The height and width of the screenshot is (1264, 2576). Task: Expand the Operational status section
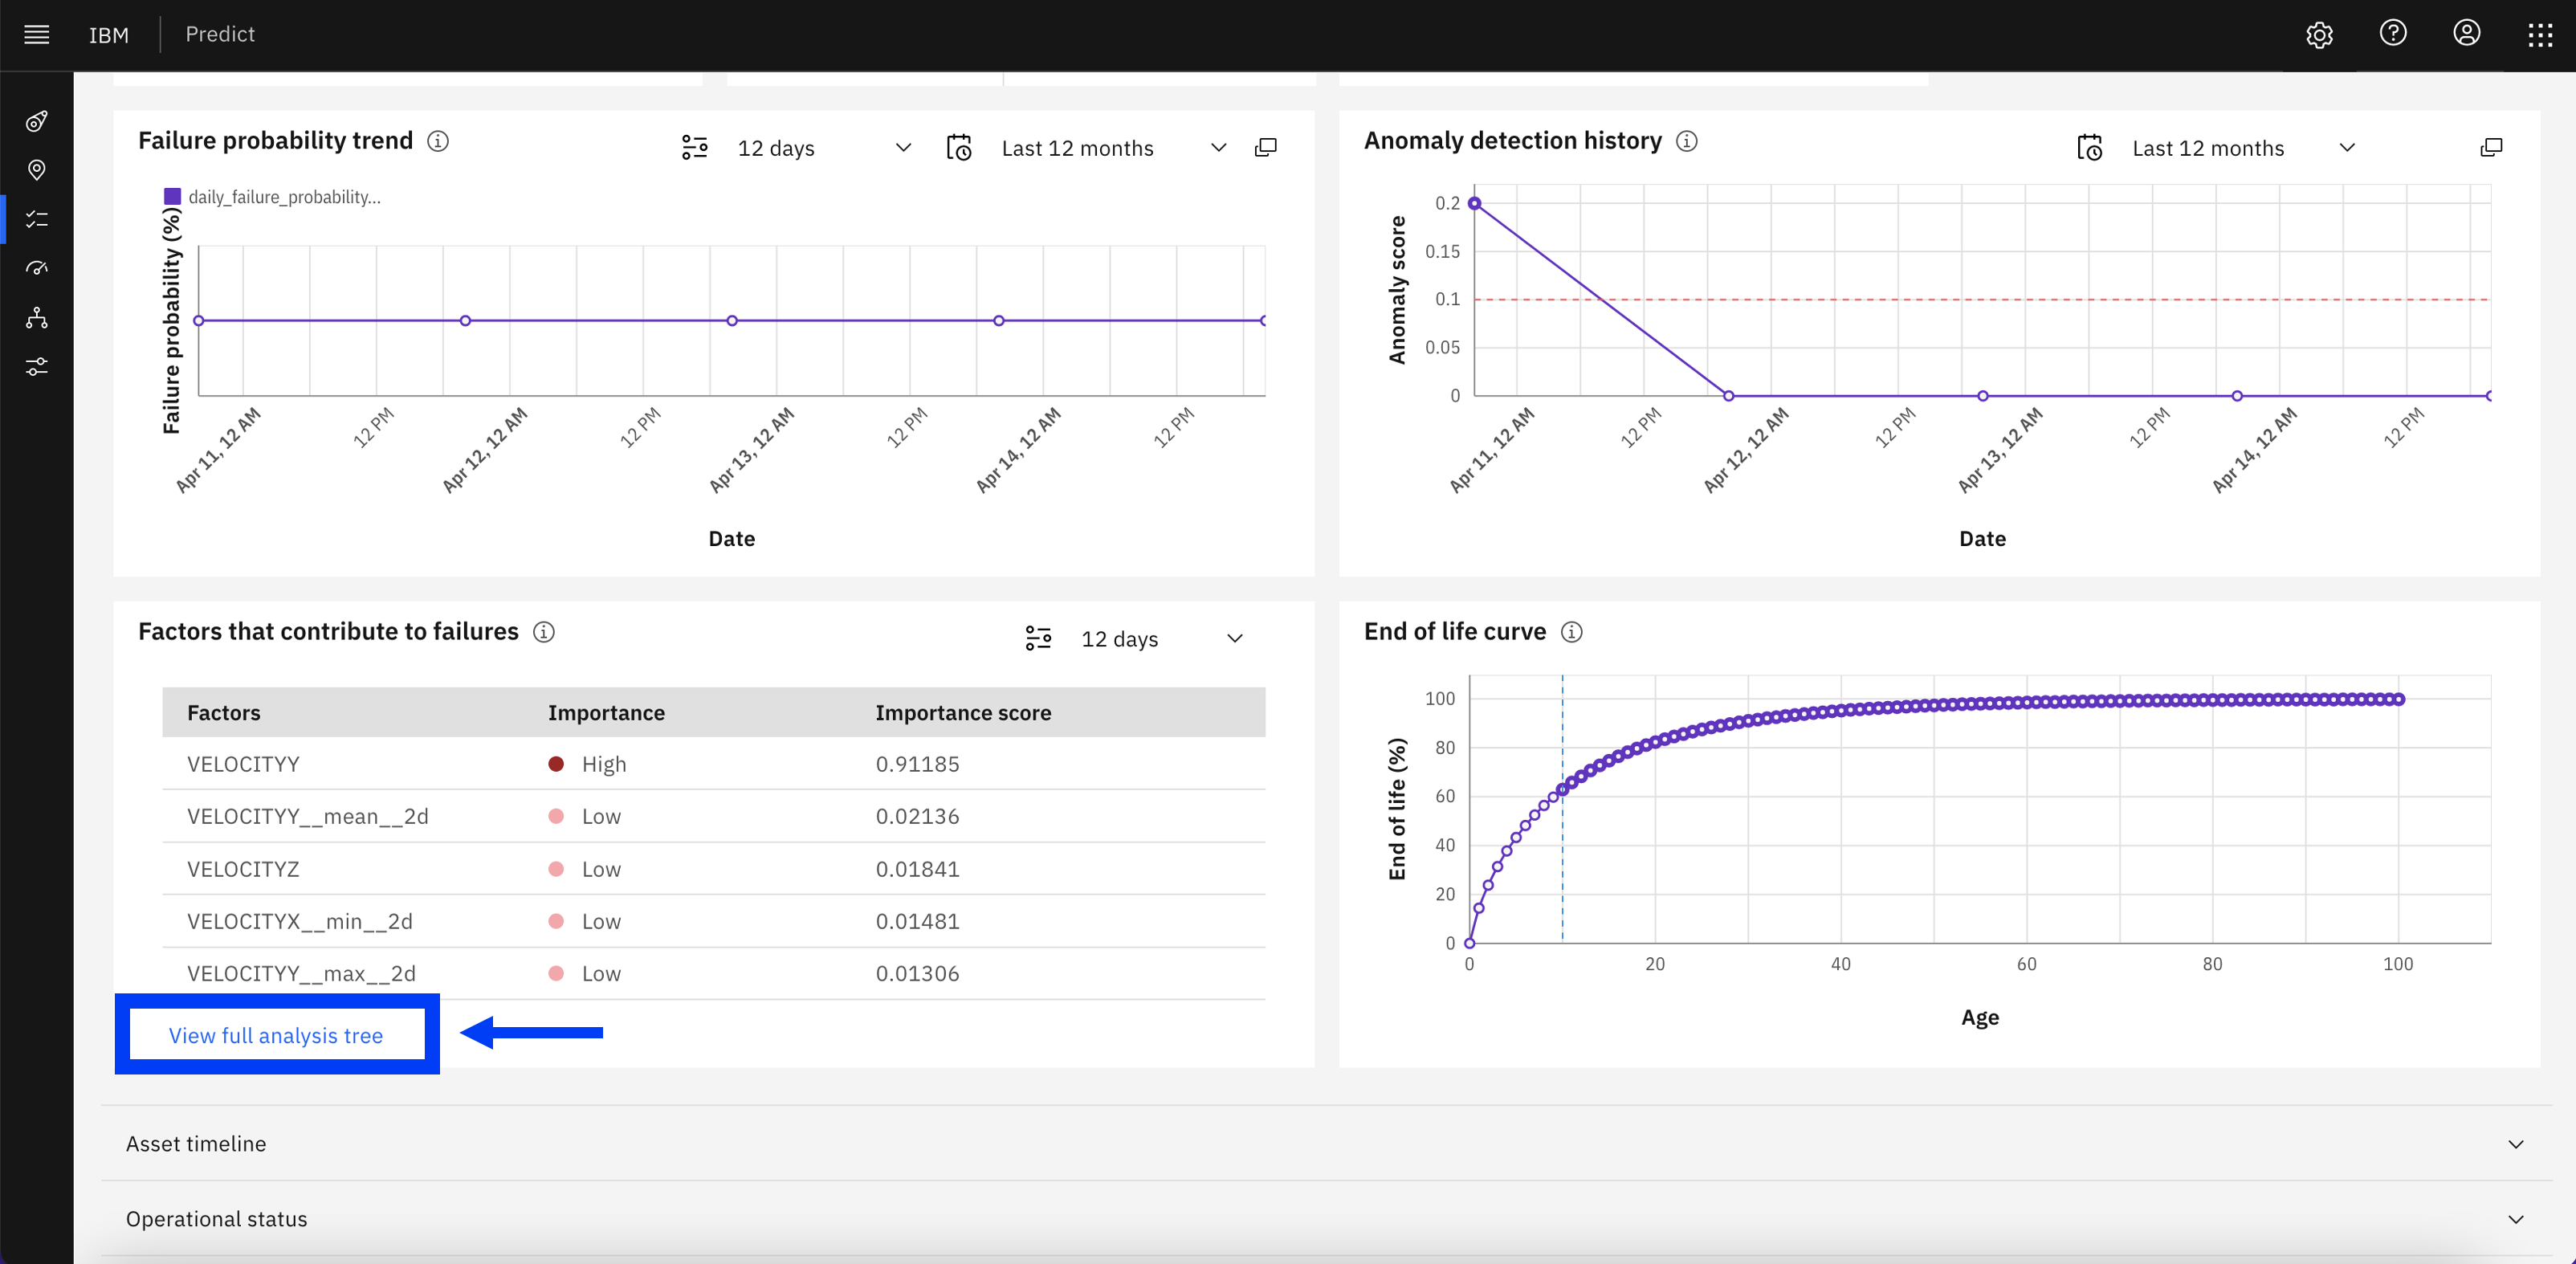pos(1326,1219)
